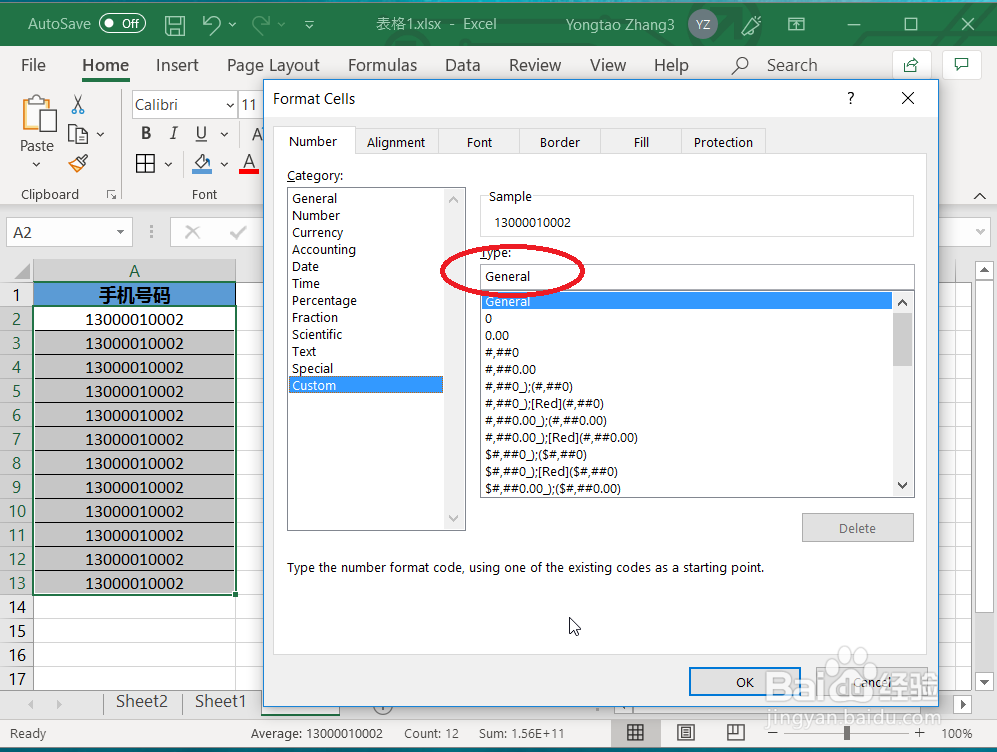The image size is (997, 752).
Task: Click the Save icon in Quick Access Toolbar
Action: (174, 25)
